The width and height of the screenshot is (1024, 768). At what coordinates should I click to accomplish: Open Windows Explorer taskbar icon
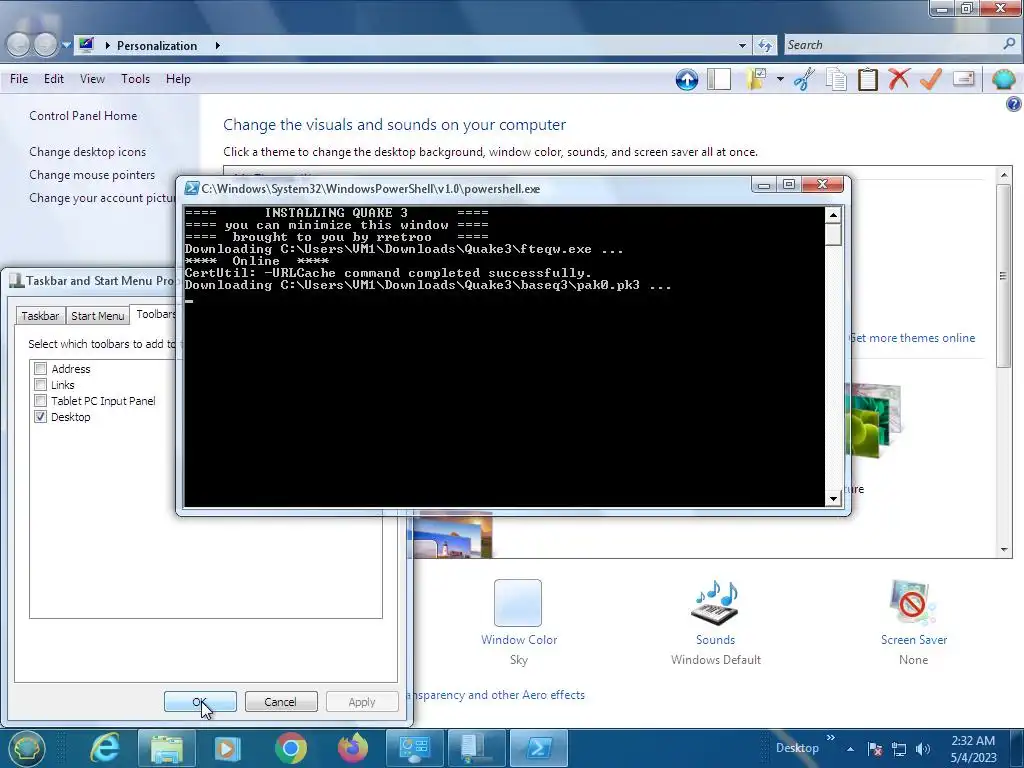click(167, 748)
